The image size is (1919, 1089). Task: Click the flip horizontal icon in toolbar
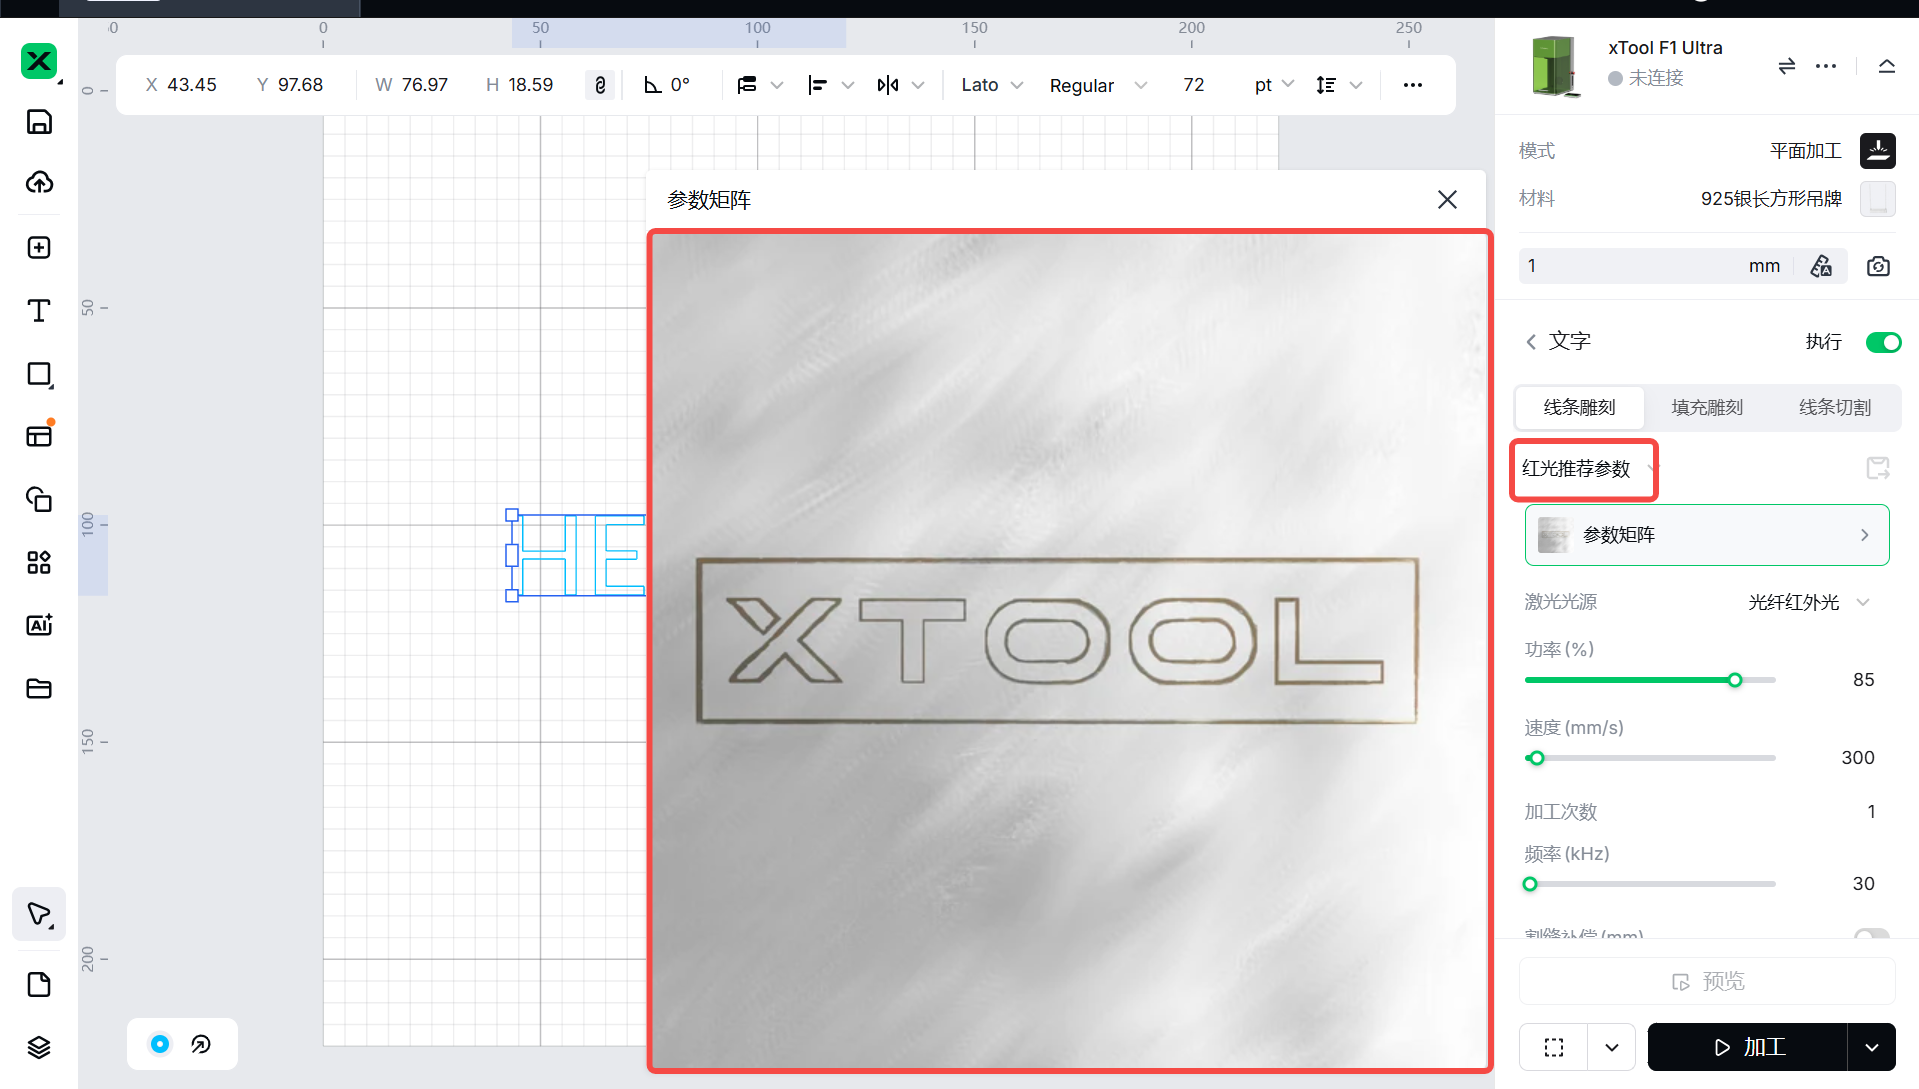pos(887,85)
